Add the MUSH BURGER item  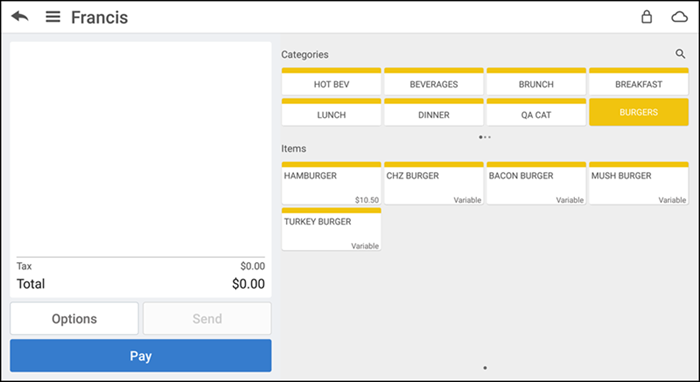pos(639,183)
